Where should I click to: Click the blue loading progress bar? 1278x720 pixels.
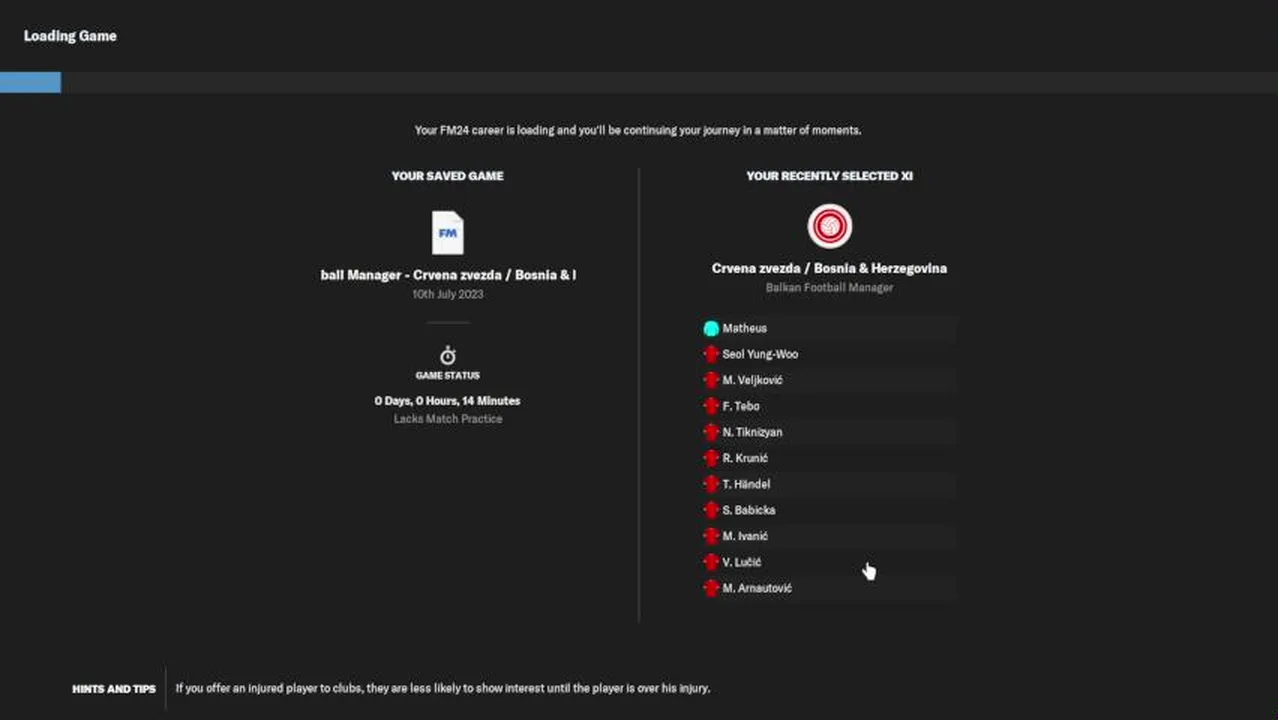(30, 83)
